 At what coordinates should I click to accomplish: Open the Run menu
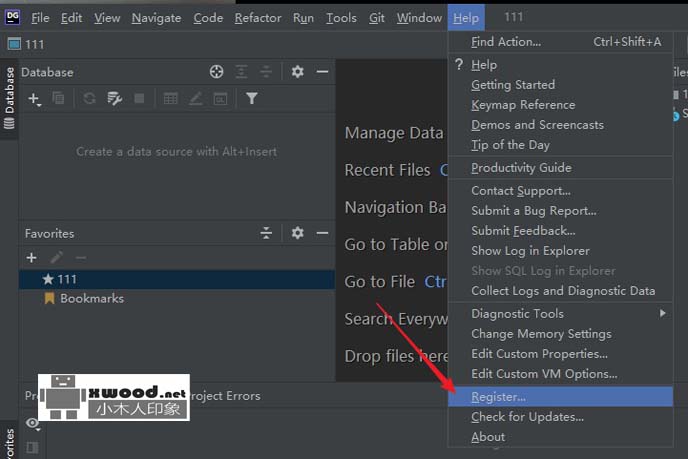click(303, 18)
